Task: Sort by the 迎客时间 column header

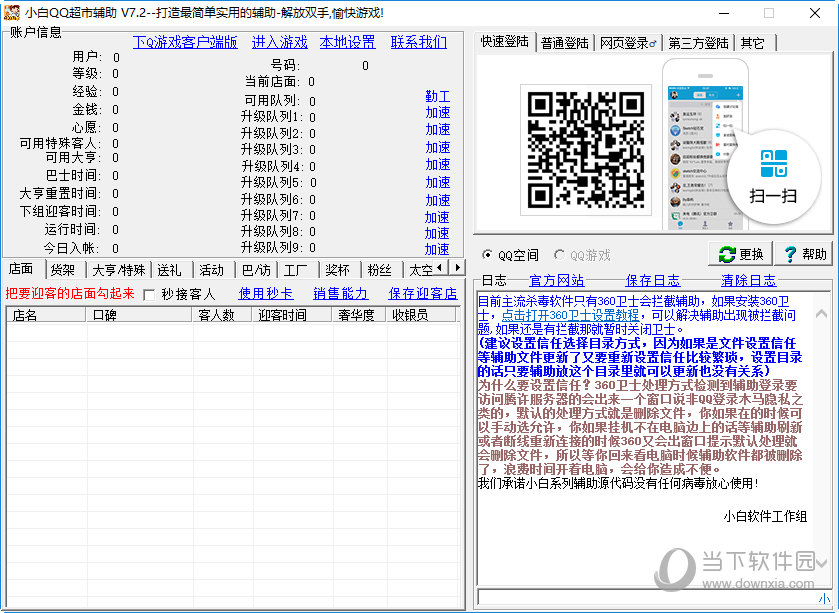Action: pyautogui.click(x=292, y=315)
